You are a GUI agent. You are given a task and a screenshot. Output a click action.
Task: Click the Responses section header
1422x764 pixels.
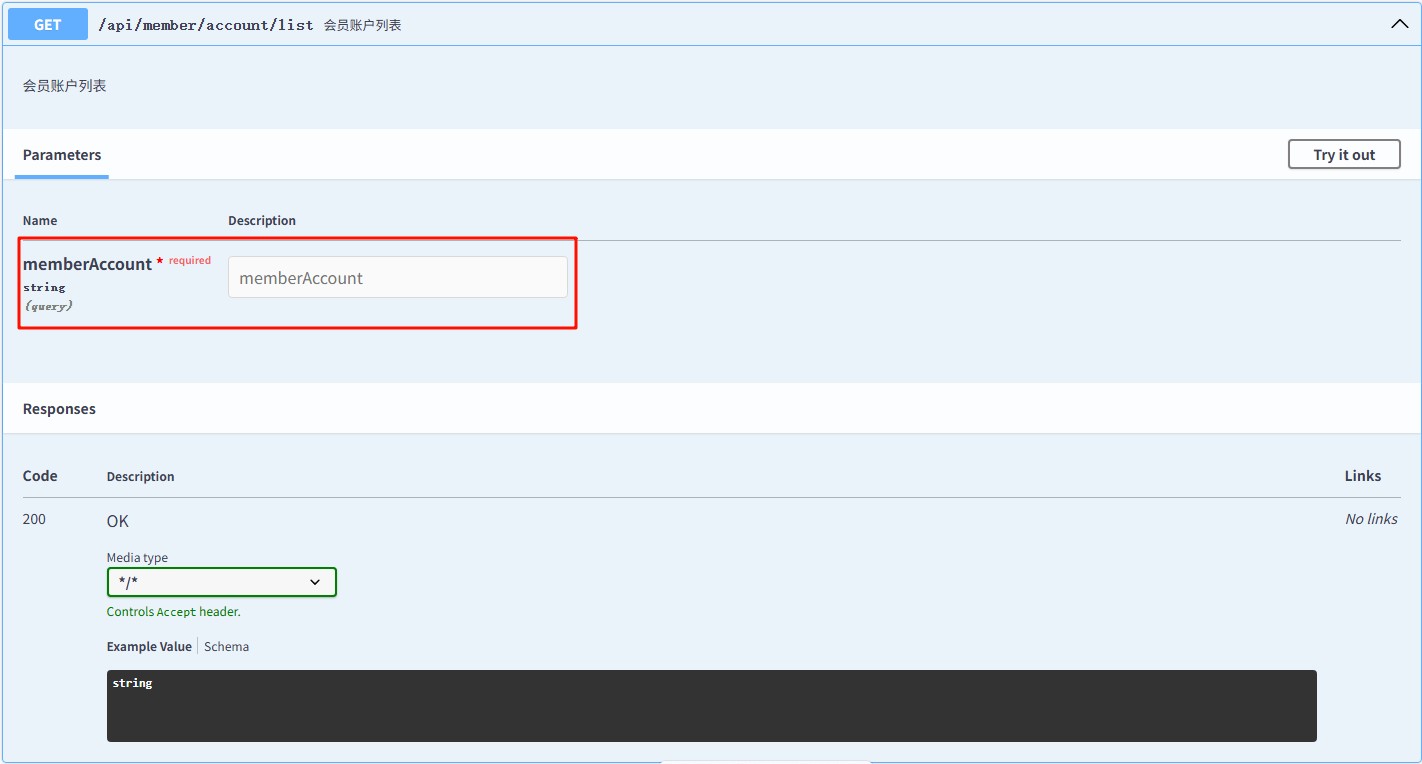[x=59, y=409]
